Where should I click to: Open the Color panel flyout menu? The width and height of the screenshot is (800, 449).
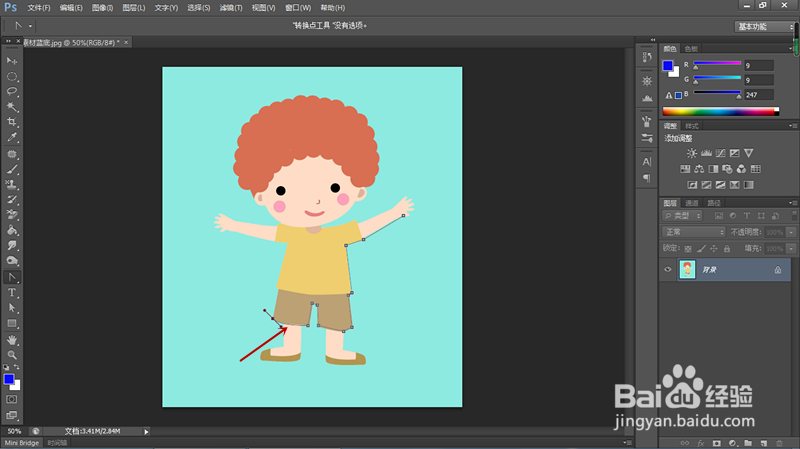[x=791, y=49]
